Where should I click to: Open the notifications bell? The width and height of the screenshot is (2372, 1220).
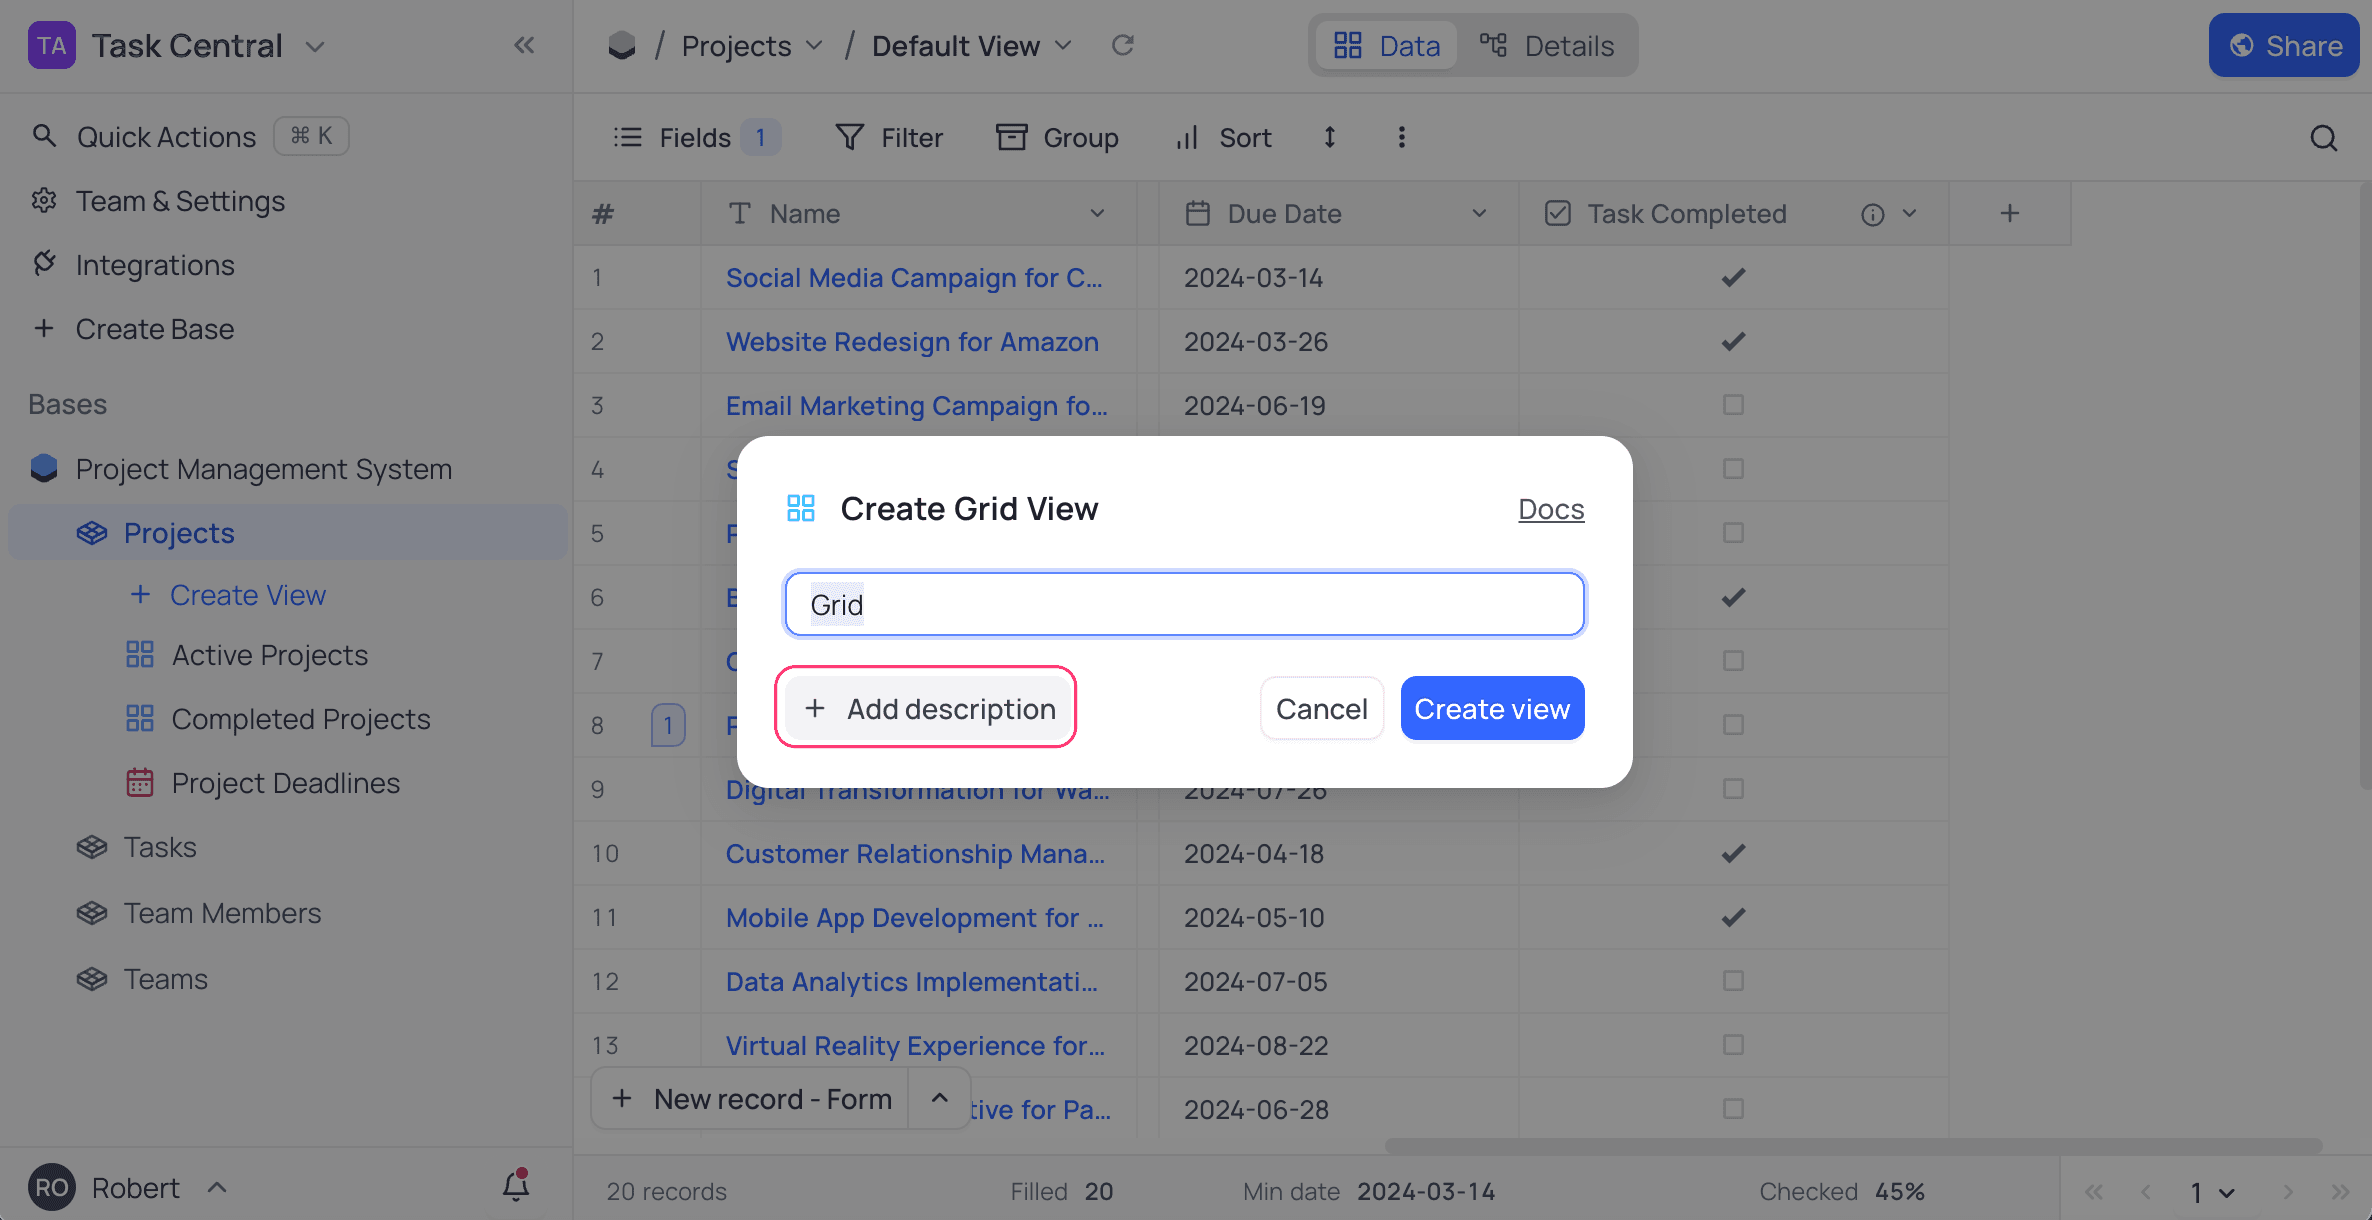(516, 1186)
